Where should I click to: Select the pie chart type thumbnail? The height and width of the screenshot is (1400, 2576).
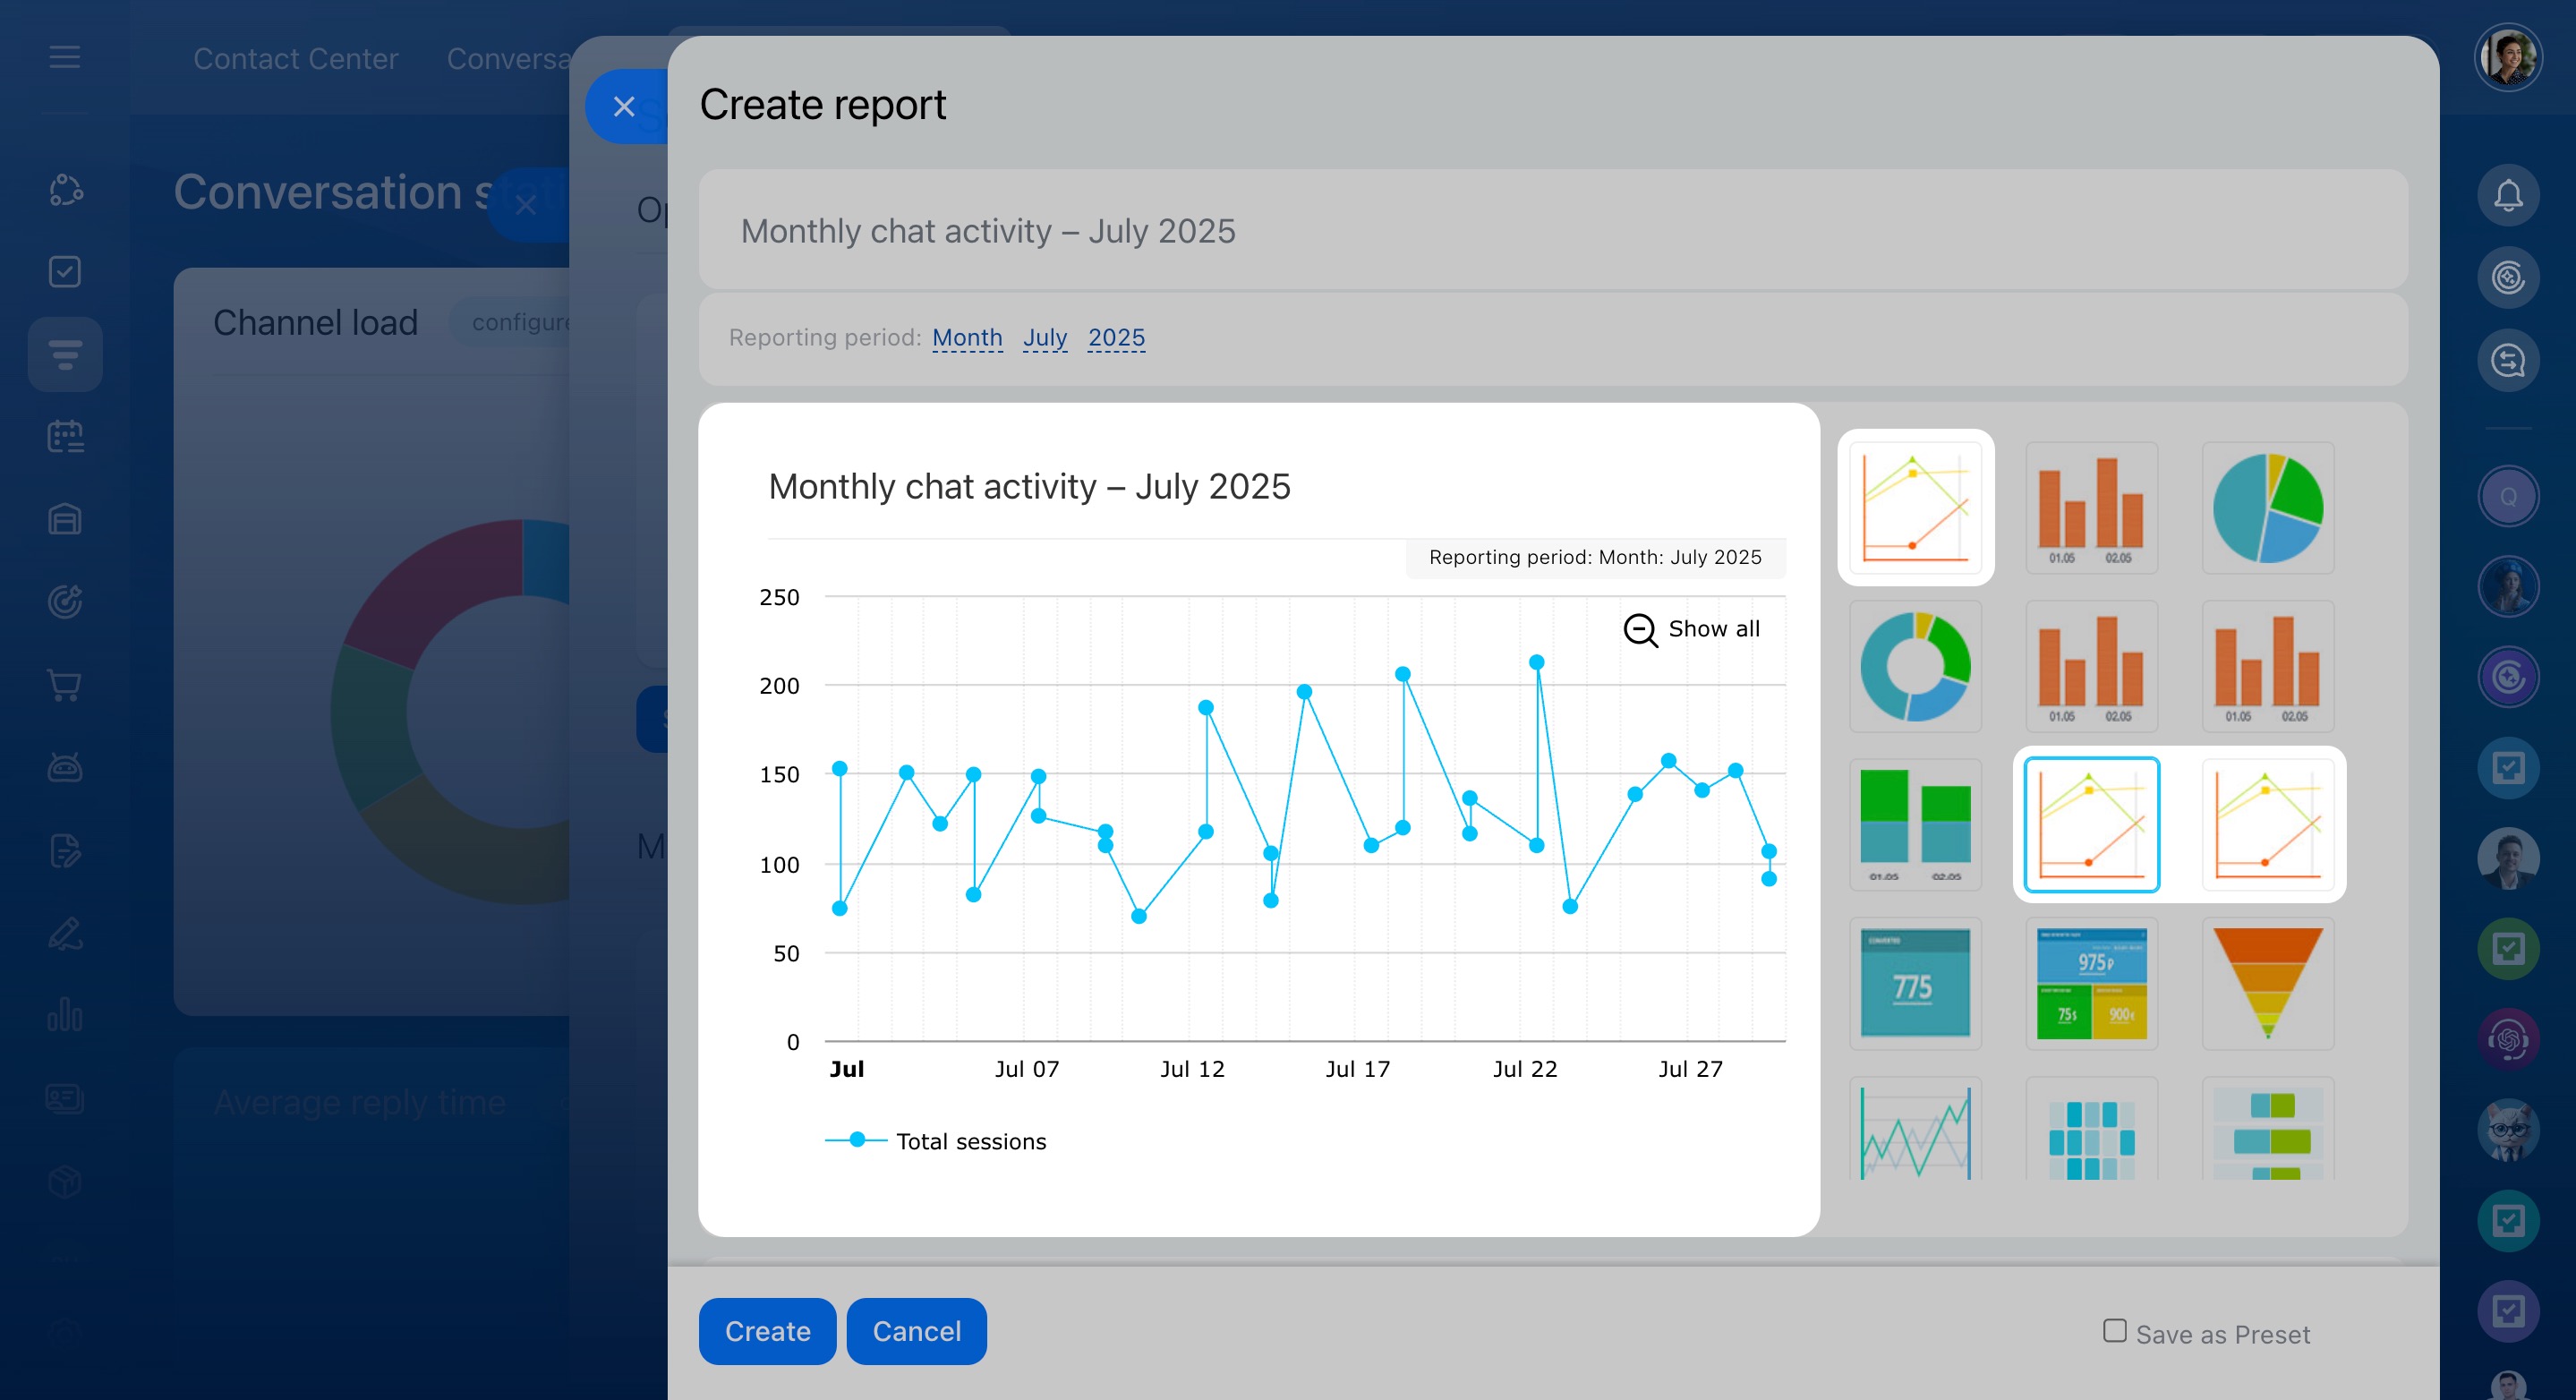[2267, 508]
